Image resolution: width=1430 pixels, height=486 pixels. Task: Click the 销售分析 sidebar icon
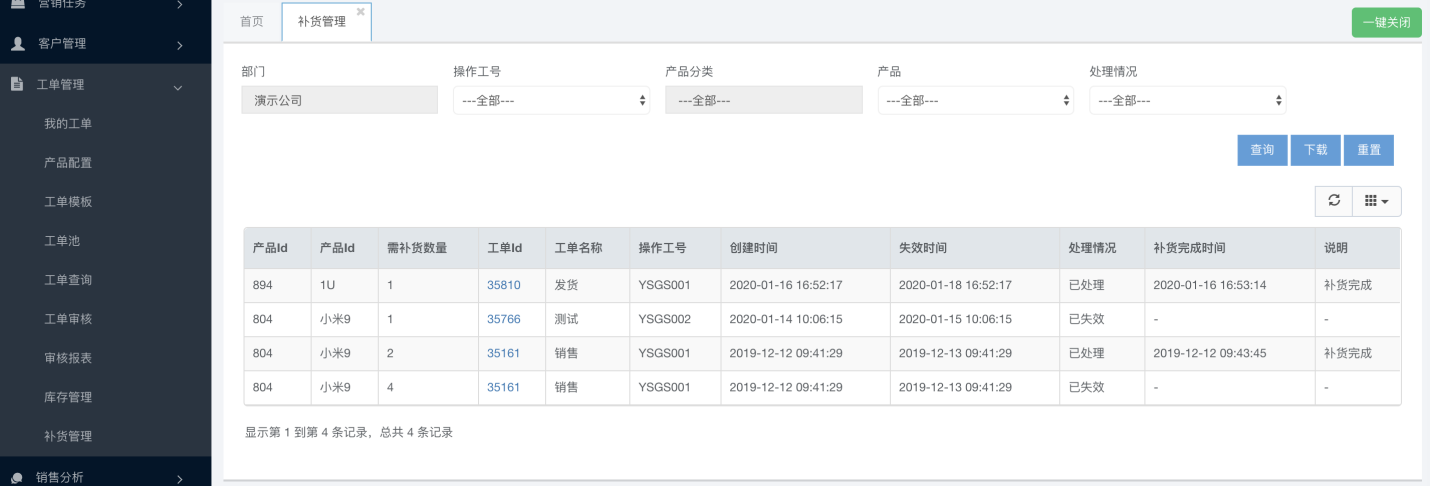tap(18, 477)
